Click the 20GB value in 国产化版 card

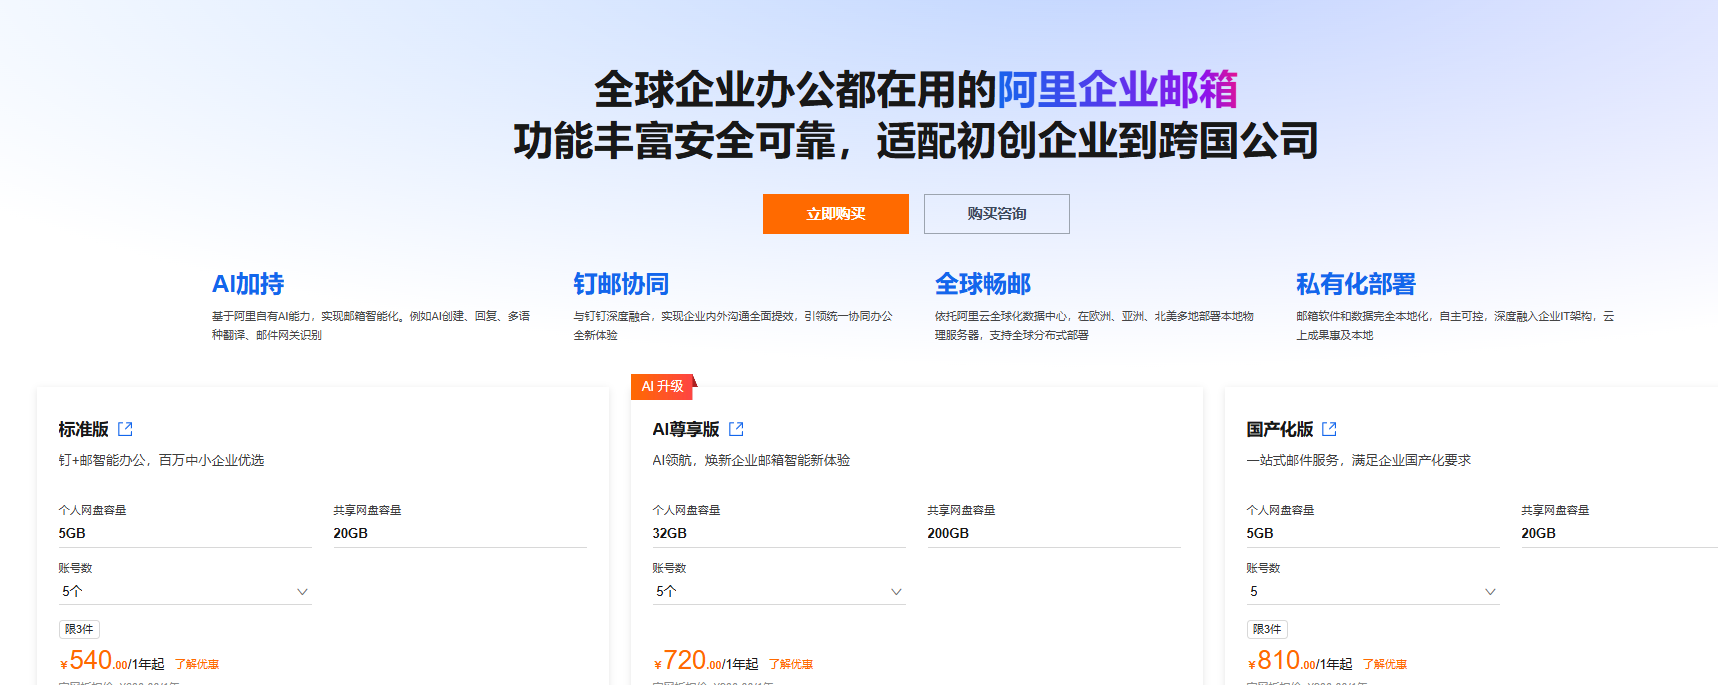[x=1539, y=533]
